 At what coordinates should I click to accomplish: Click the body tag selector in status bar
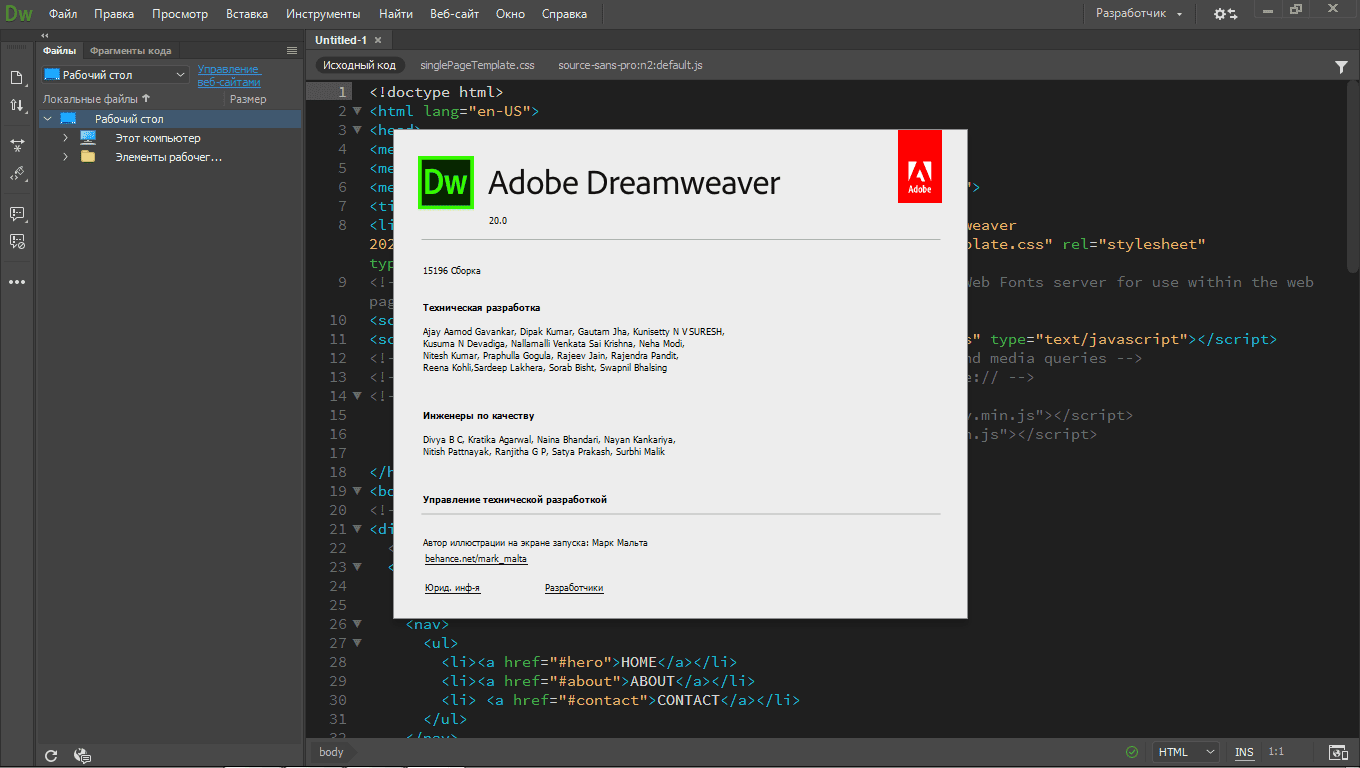(x=331, y=752)
